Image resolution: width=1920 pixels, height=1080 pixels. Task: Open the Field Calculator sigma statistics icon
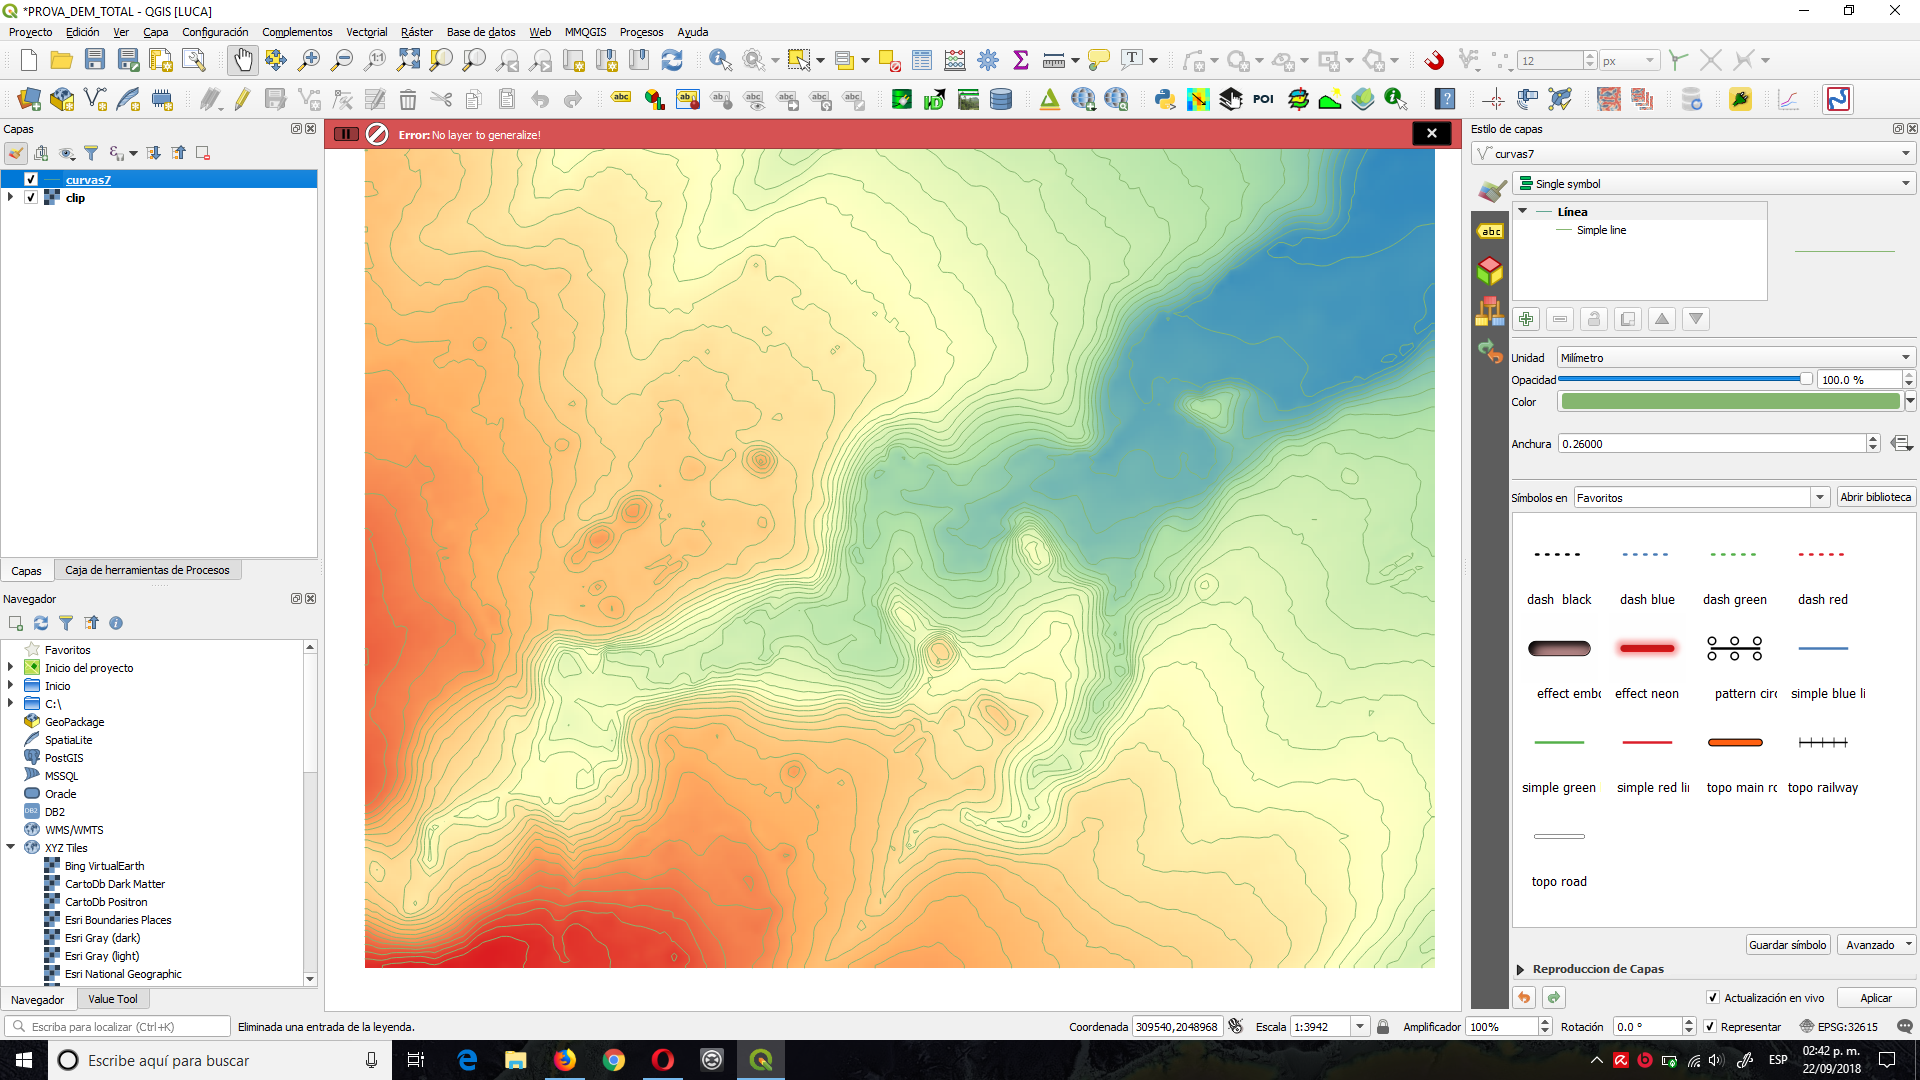[x=1020, y=60]
